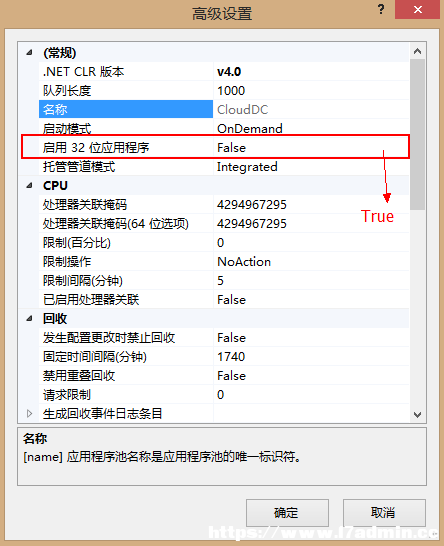Cancel with the 取消 button
This screenshot has height=546, width=444.
pos(384,513)
